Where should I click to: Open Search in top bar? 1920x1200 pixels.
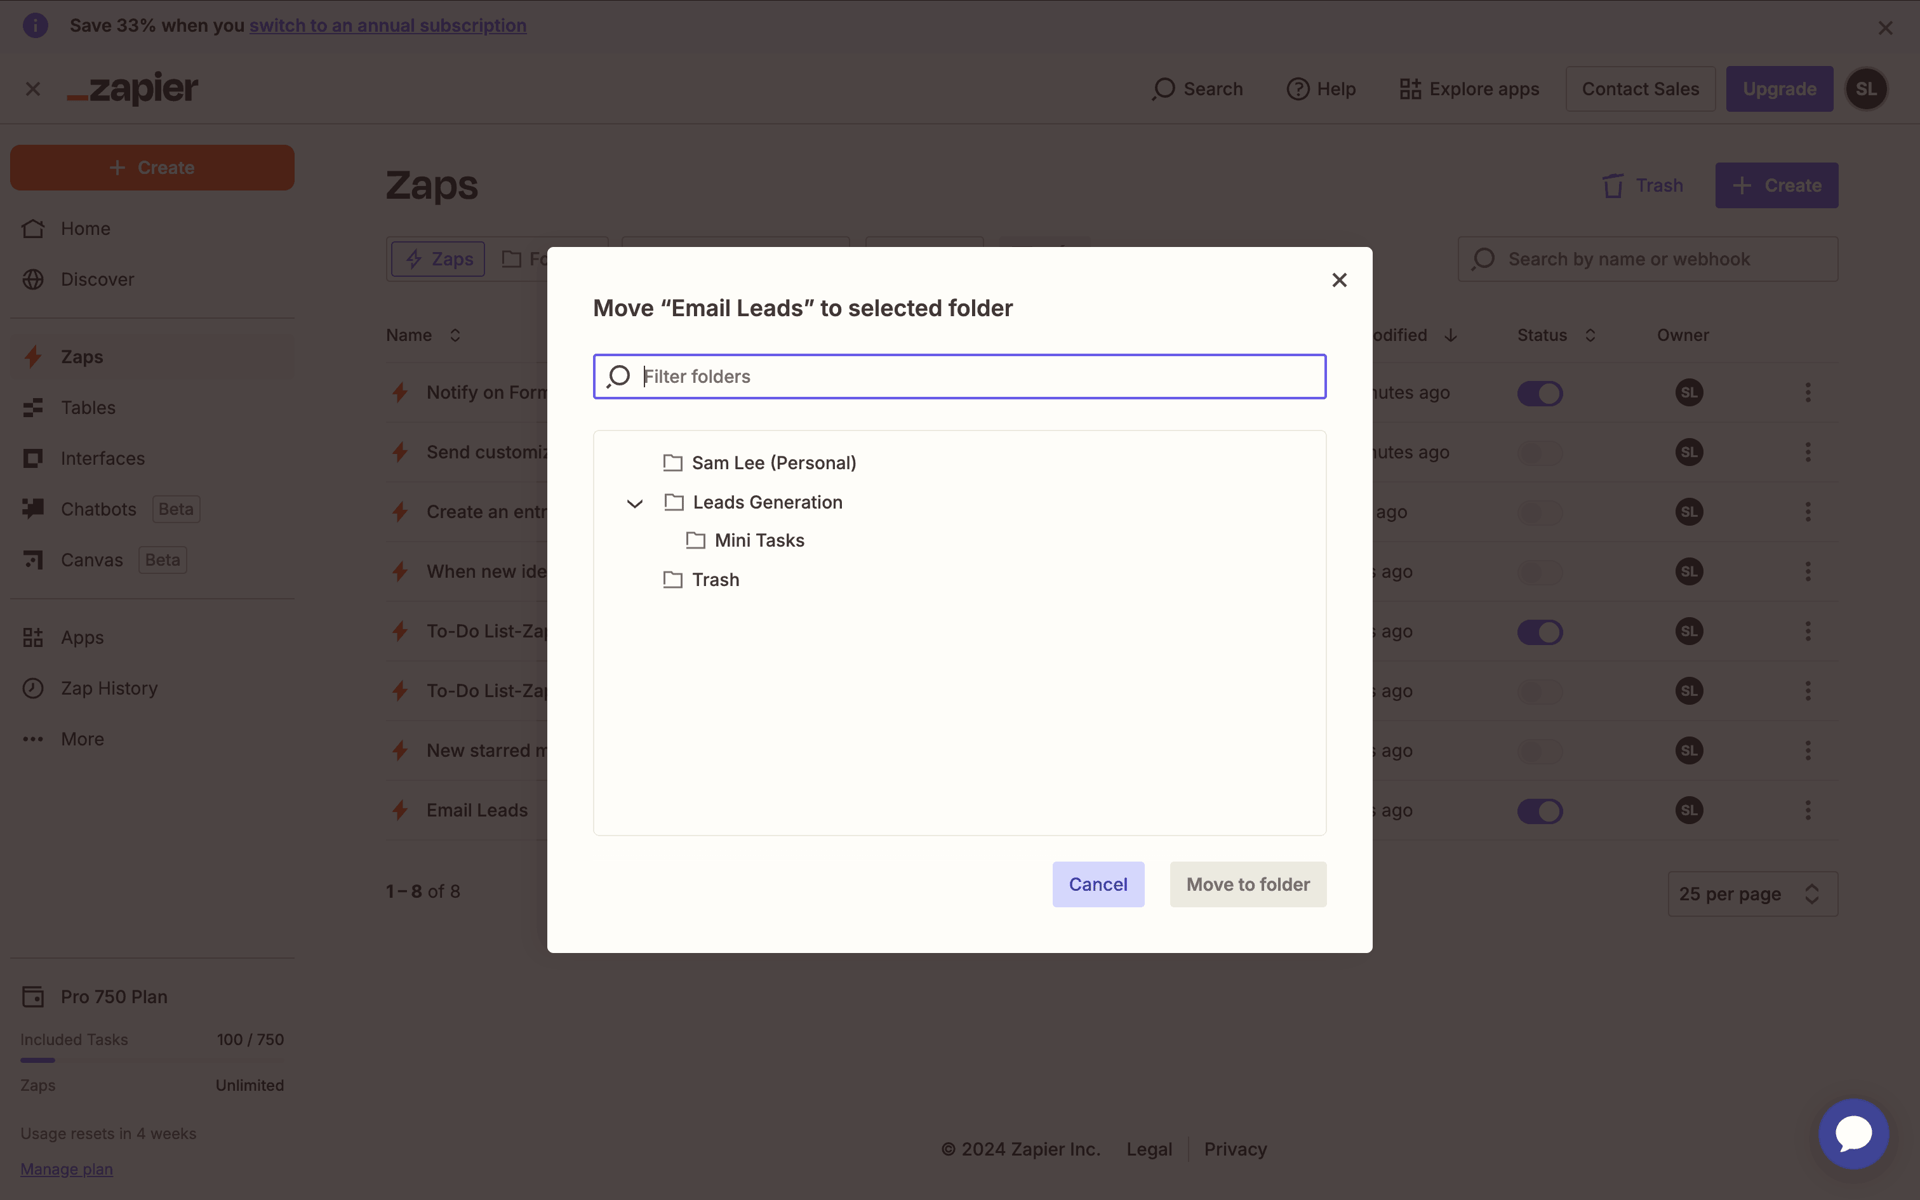click(x=1197, y=89)
